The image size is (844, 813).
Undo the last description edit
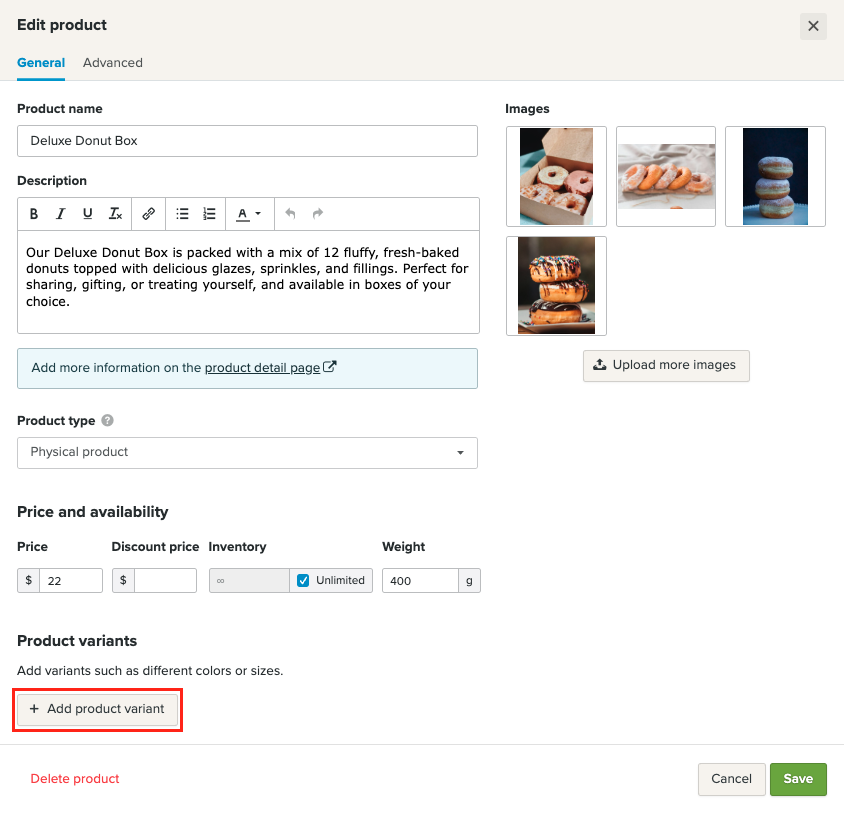pos(290,213)
